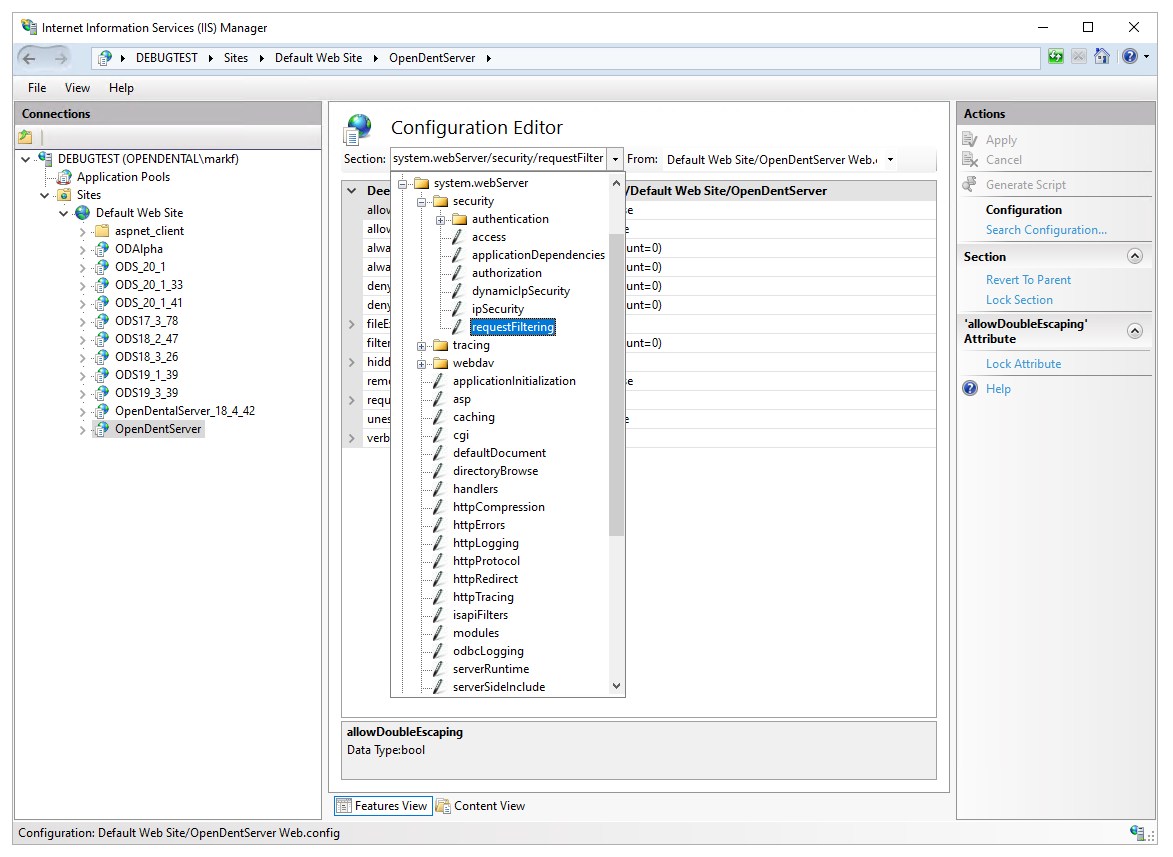Click the blue Help question-mark icon in Actions
1173x857 pixels.
click(x=970, y=388)
